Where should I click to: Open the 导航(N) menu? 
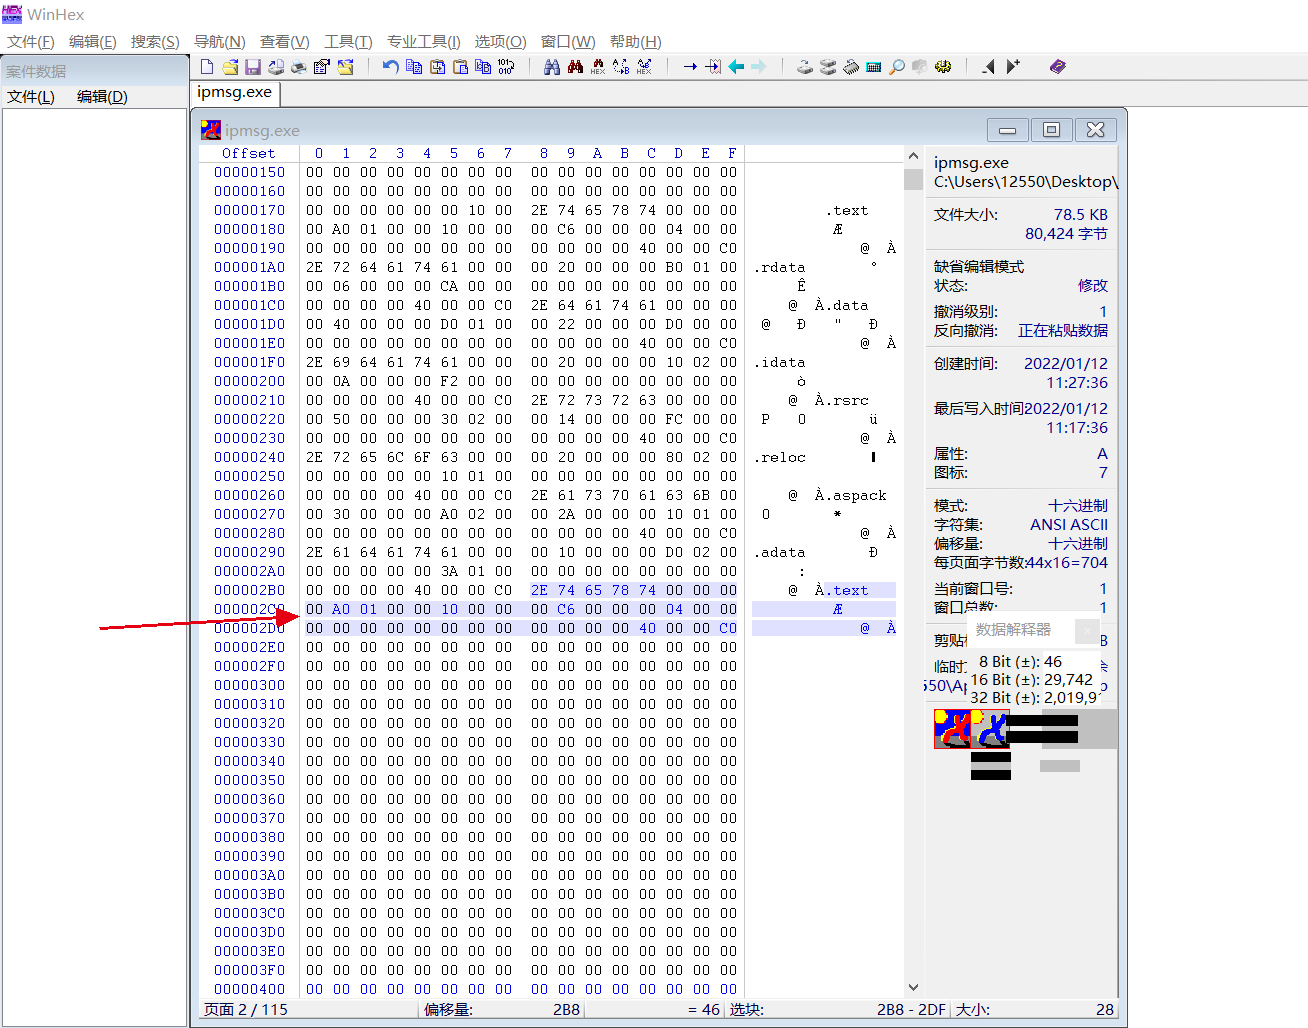pos(219,41)
